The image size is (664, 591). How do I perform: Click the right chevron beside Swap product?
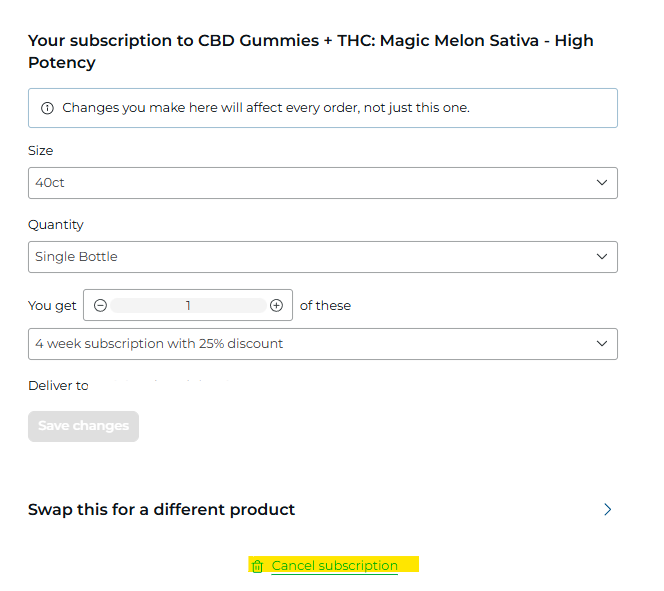click(607, 509)
